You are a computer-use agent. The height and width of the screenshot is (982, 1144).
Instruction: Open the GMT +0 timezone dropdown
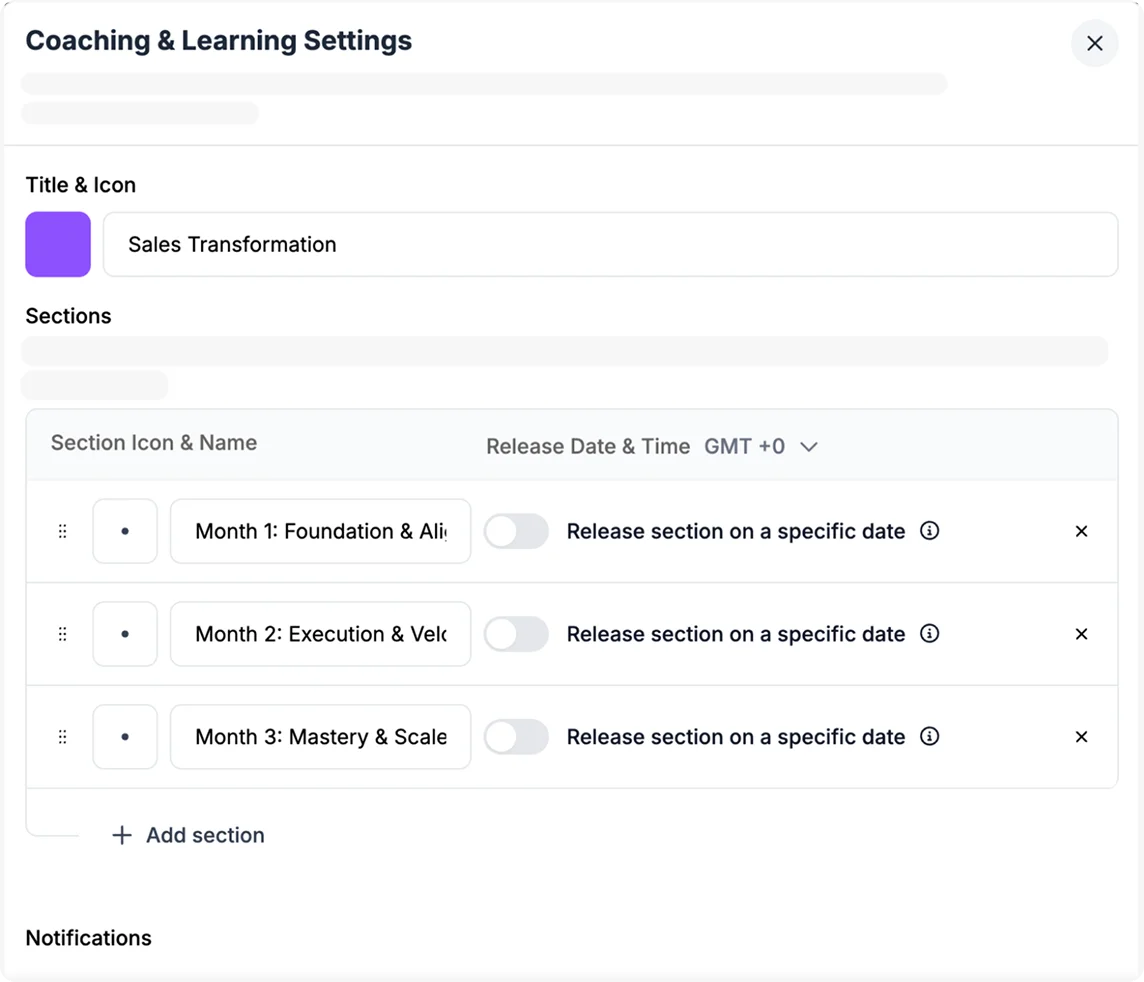pyautogui.click(x=762, y=446)
